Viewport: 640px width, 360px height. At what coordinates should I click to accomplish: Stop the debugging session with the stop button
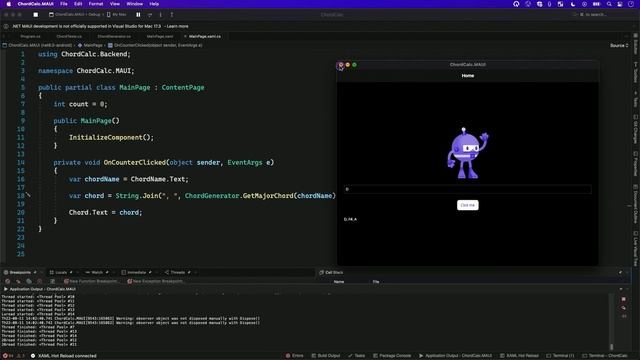(36, 15)
